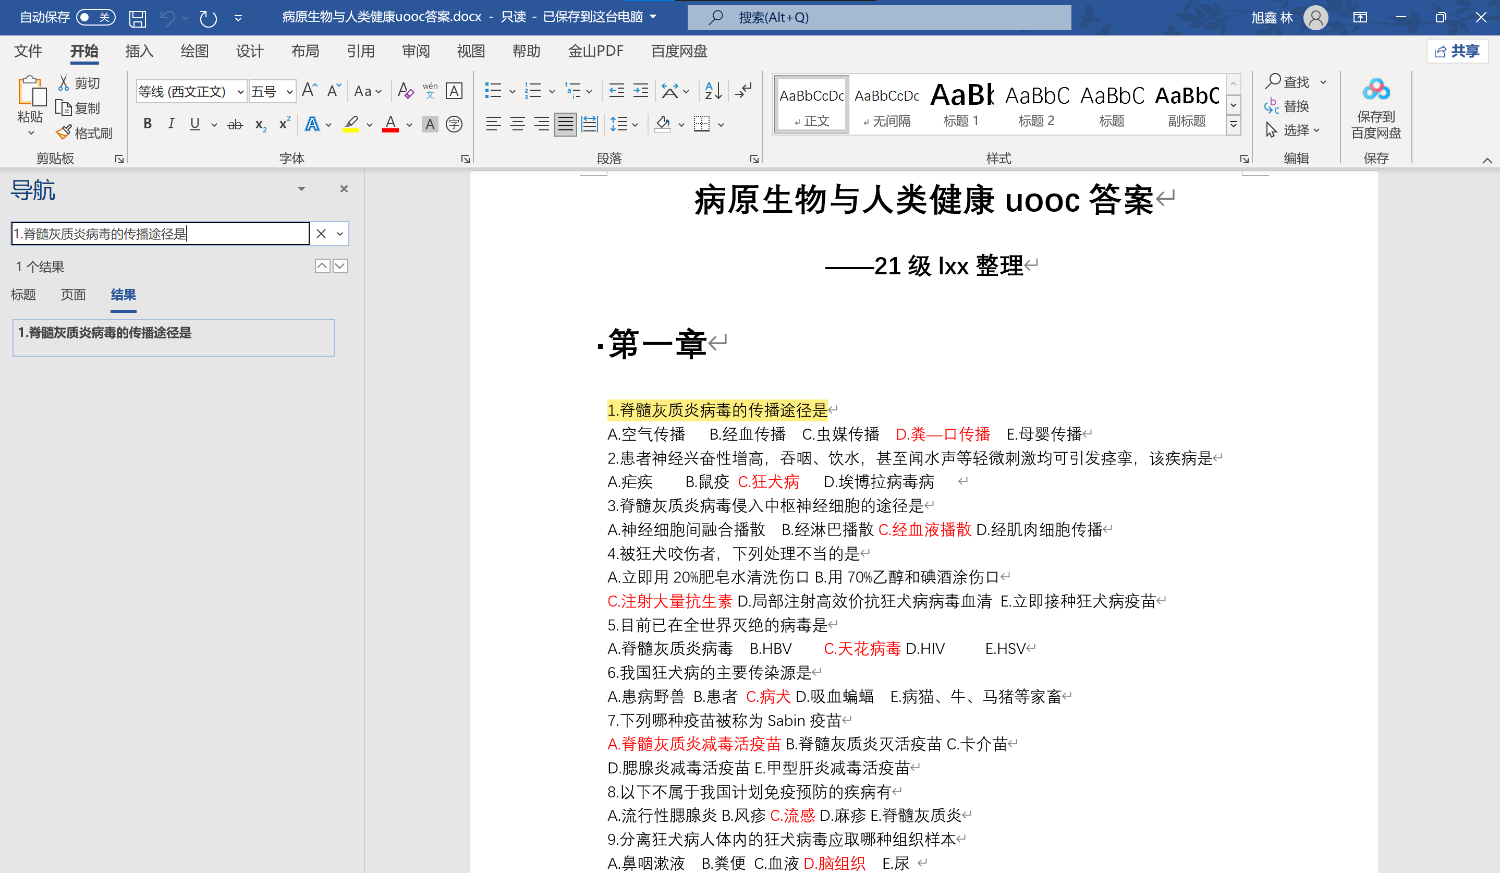Clear the navigation search box

pos(321,234)
